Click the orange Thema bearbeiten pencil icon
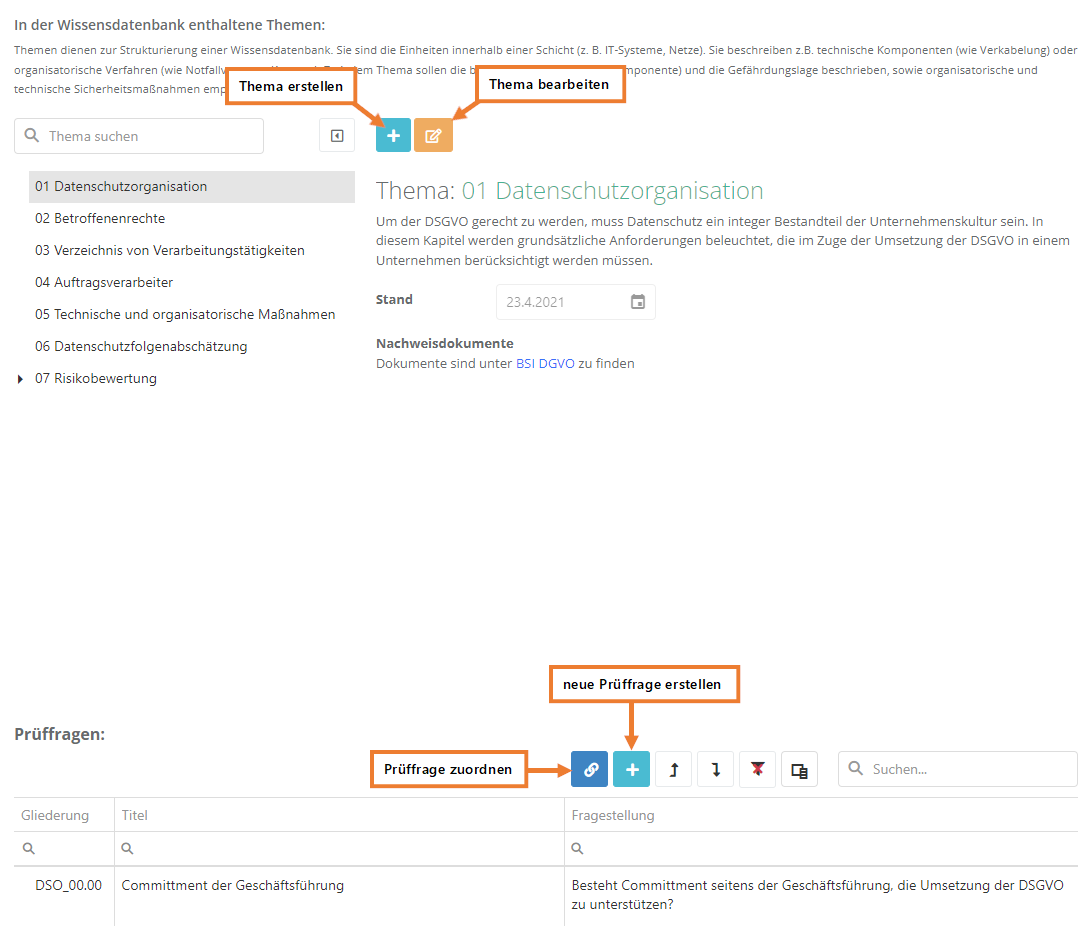This screenshot has height=926, width=1088. 433,136
